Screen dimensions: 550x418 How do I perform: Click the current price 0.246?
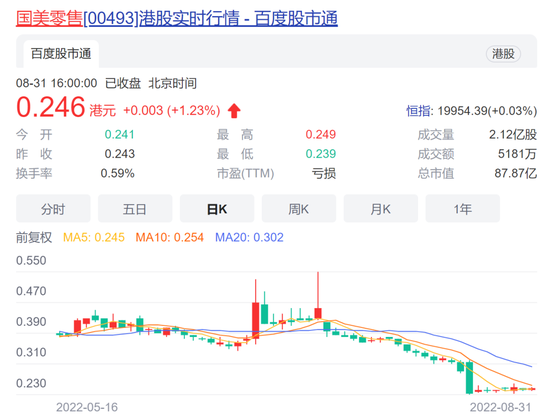point(51,107)
